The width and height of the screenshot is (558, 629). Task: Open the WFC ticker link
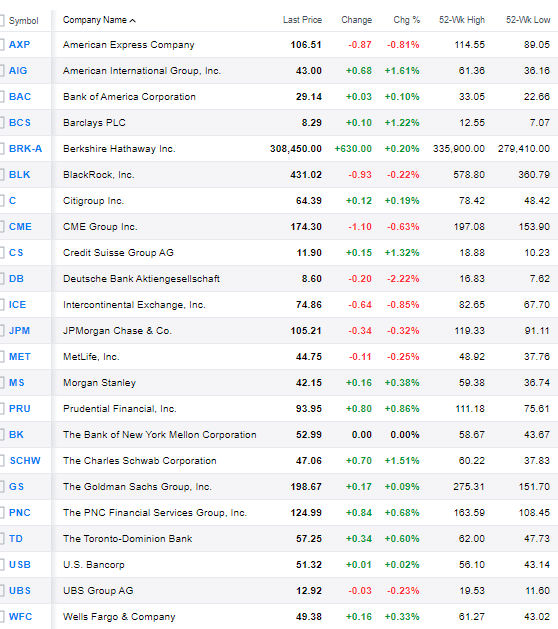[x=20, y=617]
